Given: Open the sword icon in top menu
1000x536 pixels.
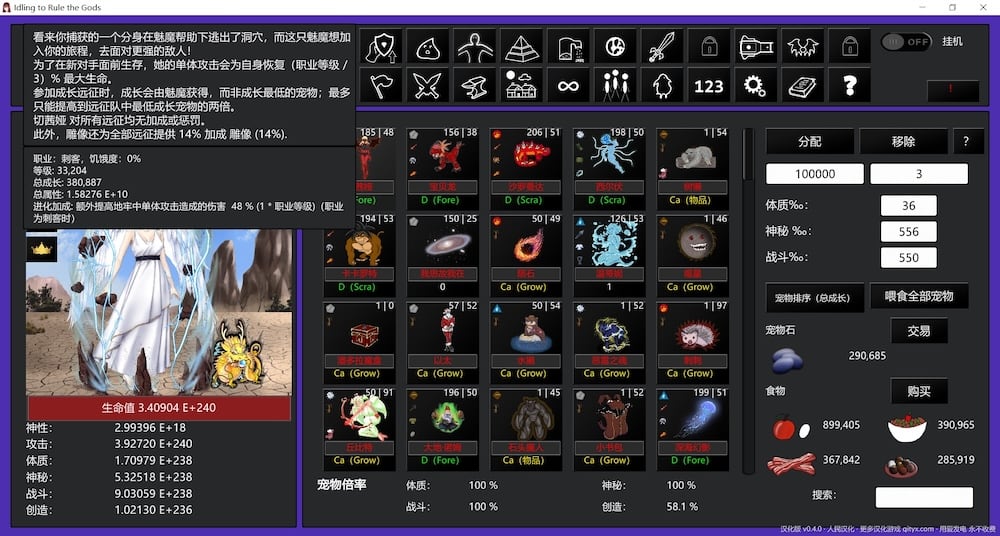Looking at the screenshot, I should pos(662,46).
